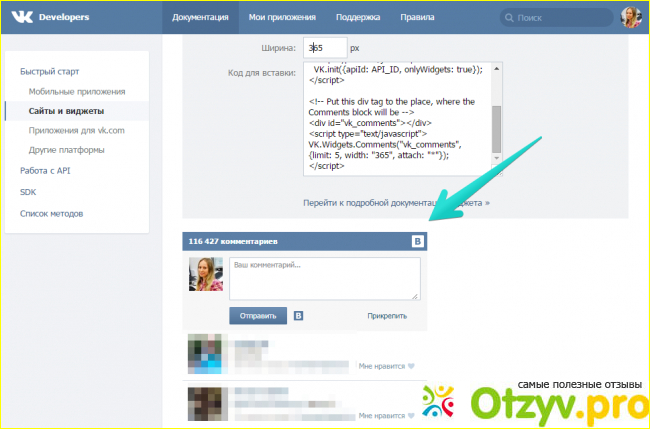Image resolution: width=650 pixels, height=429 pixels.
Task: Click the VK icon in the comments widget header
Action: click(x=418, y=242)
